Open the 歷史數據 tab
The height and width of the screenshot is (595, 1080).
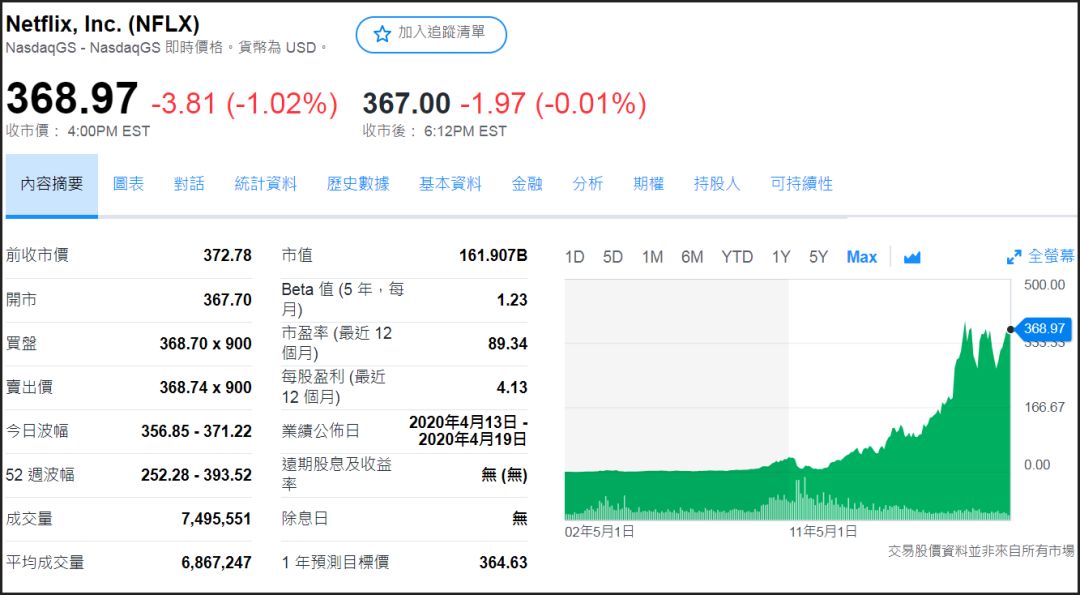[x=358, y=184]
